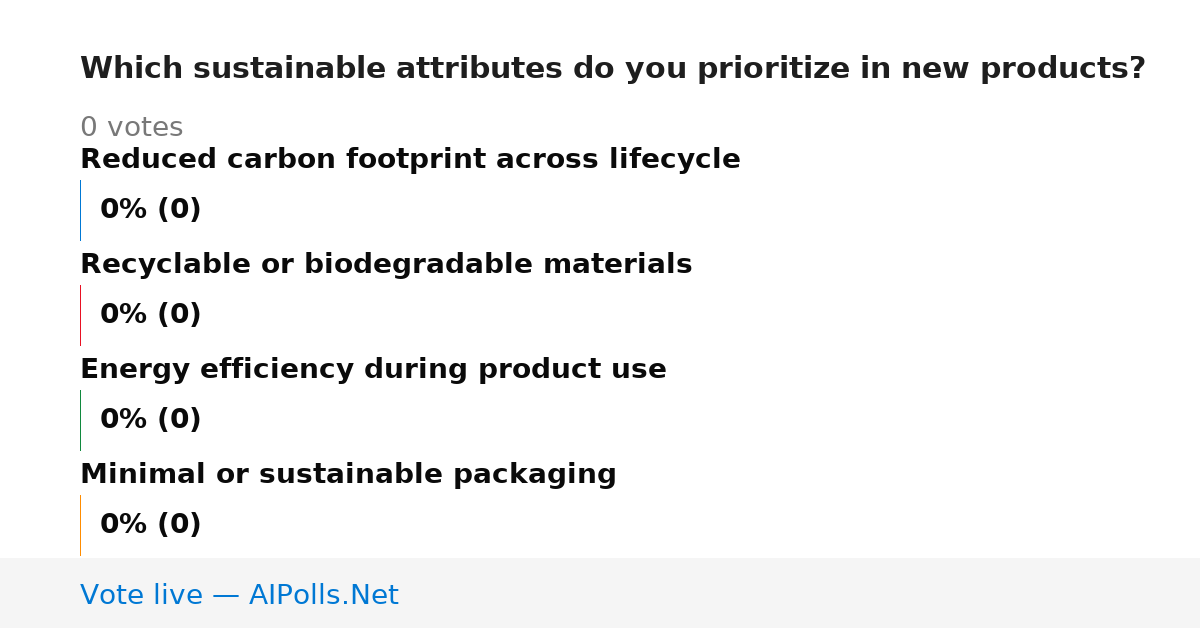Click the orange bar under Minimal packaging
The height and width of the screenshot is (628, 1200).
pos(80,525)
